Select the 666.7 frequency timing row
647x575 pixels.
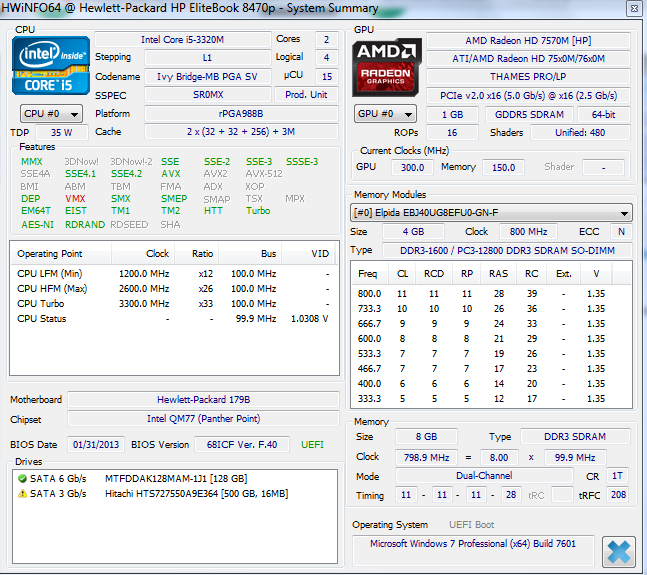click(491, 324)
